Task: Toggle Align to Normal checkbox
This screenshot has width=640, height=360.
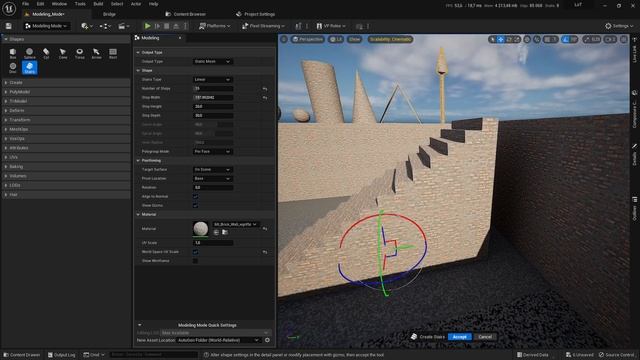Action: tap(196, 196)
